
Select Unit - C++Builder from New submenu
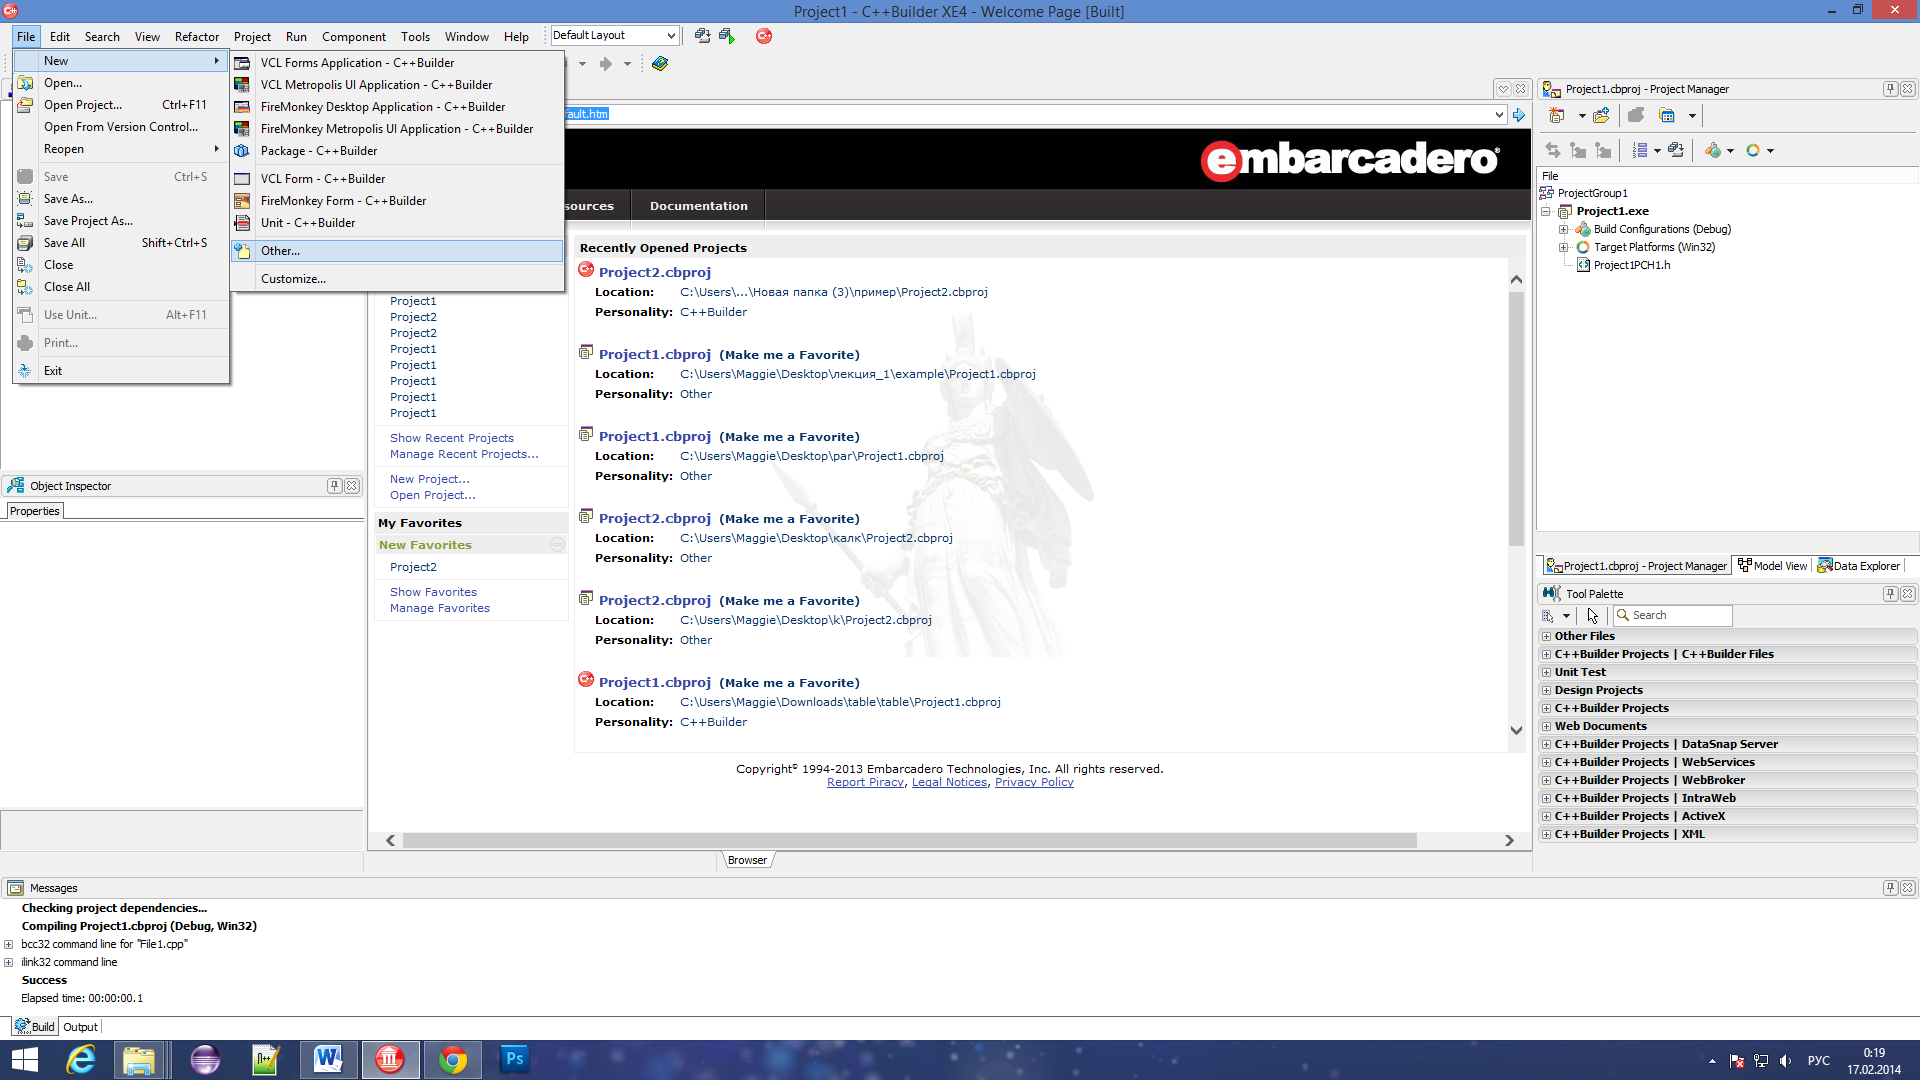(x=397, y=223)
